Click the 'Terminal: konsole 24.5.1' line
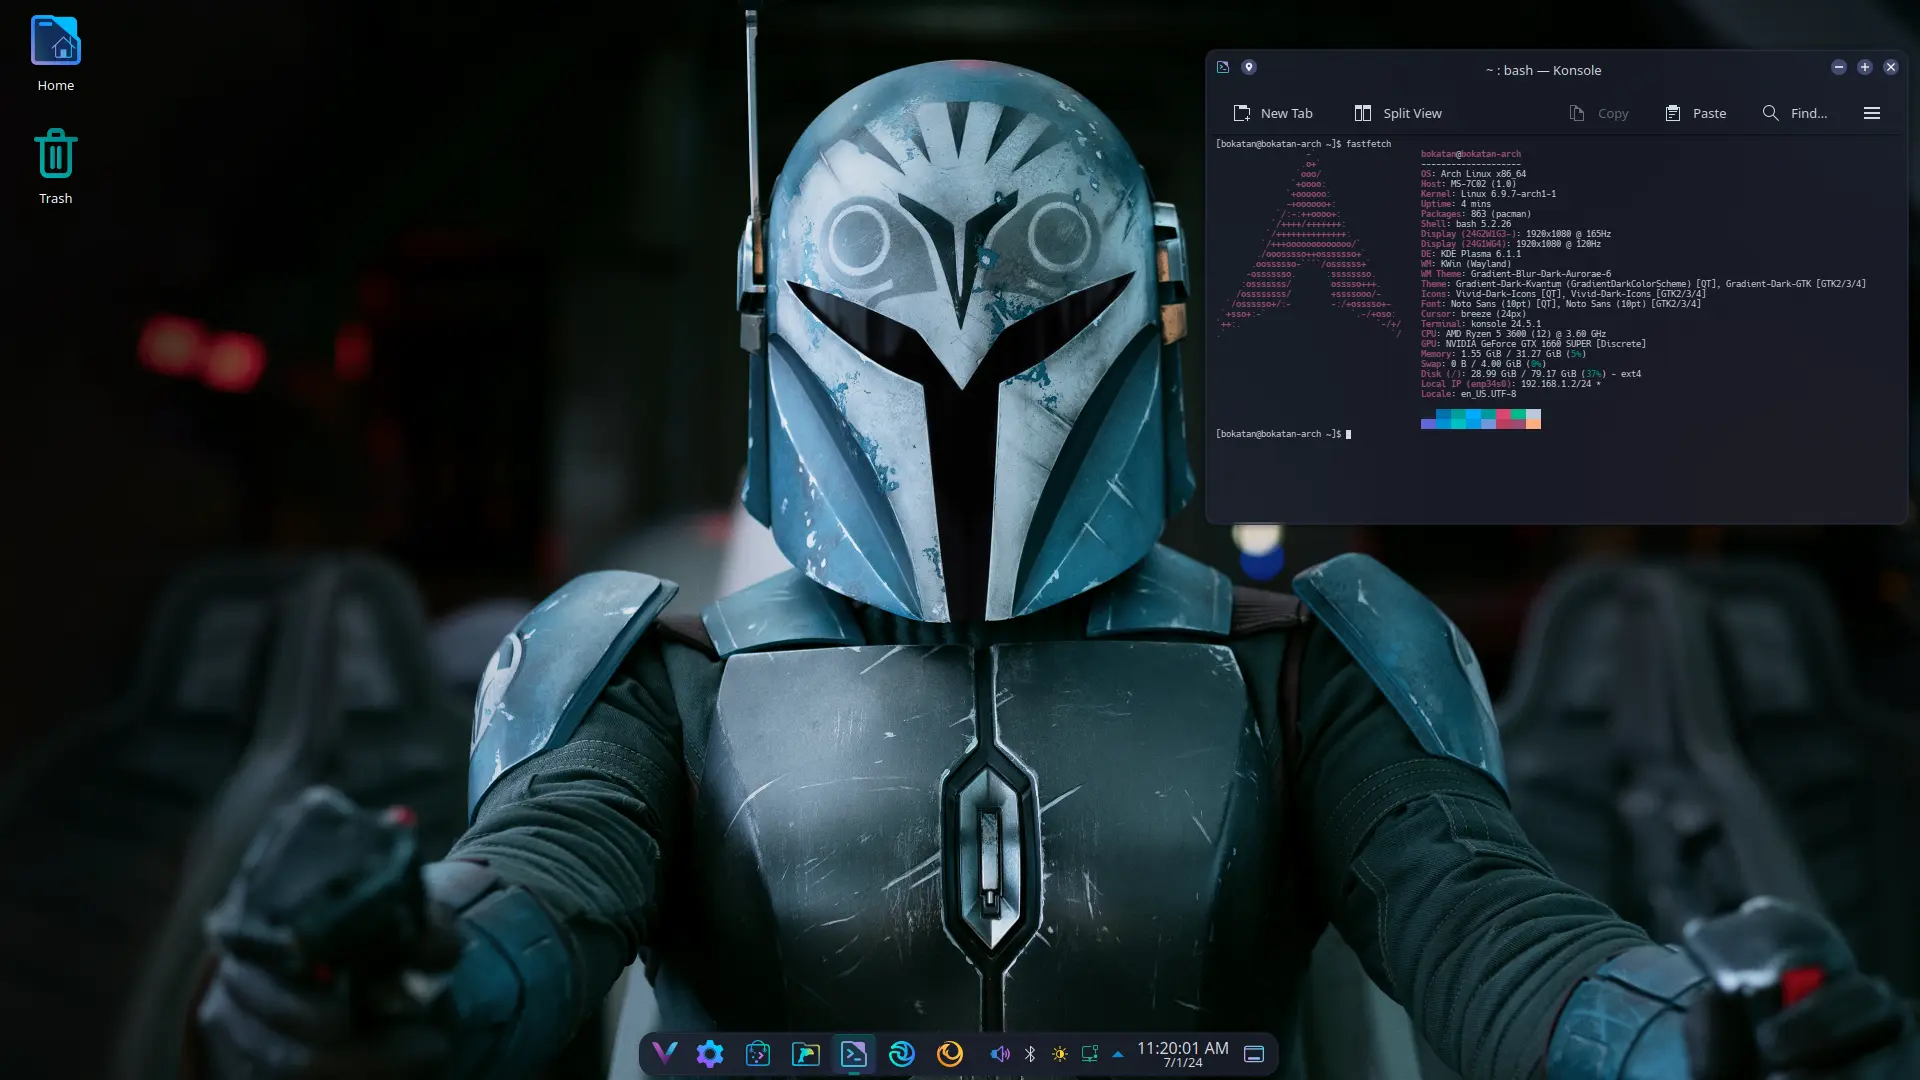This screenshot has width=1920, height=1080. point(1481,324)
